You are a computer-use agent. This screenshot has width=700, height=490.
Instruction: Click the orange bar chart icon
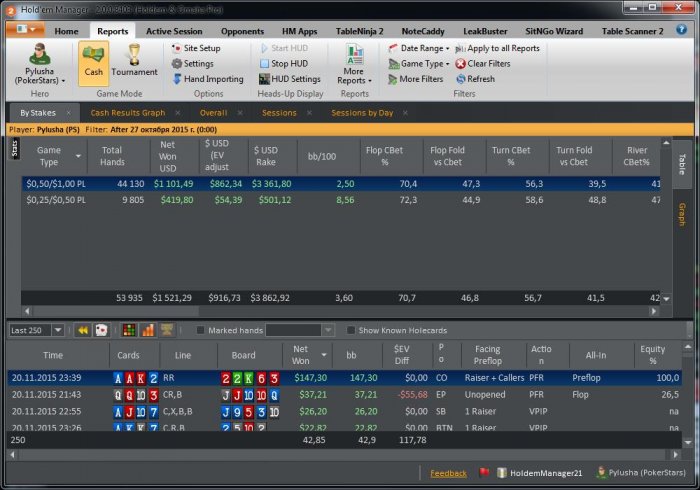148,330
